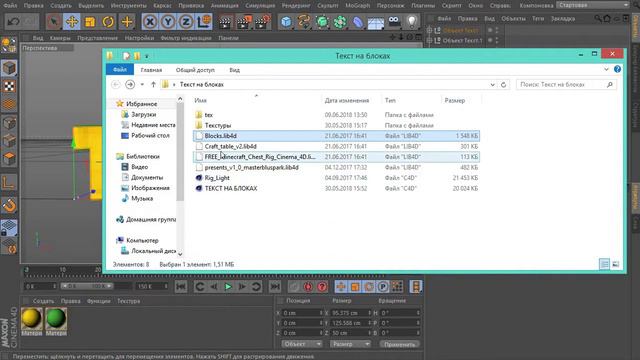Screen dimensions: 640x360
Task: Expand the address bar history dropdown
Action: tap(492, 84)
